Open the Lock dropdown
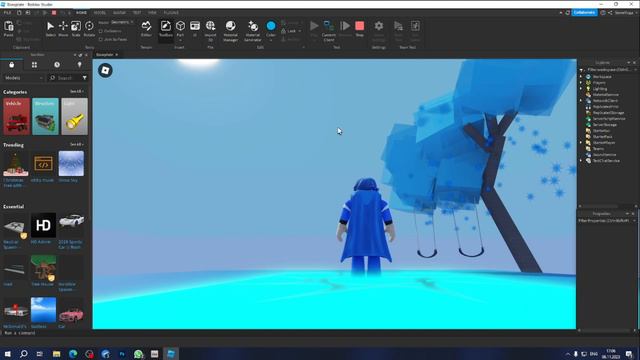This screenshot has height=360, width=640. 291,31
